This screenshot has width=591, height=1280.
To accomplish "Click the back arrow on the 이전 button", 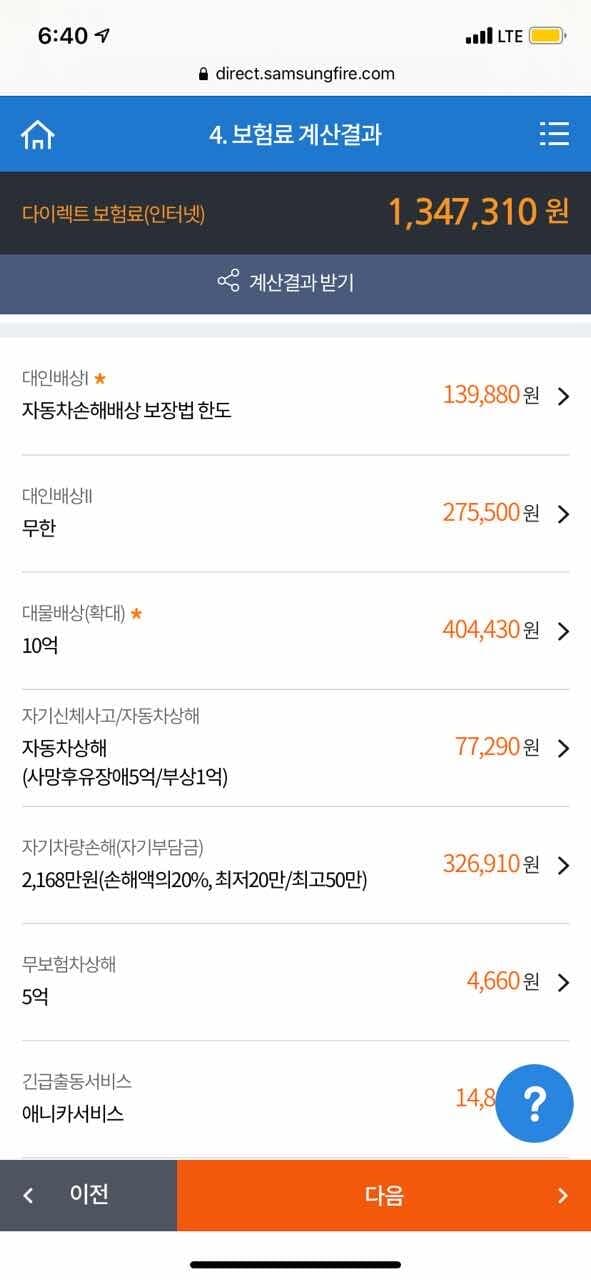I will tap(30, 1195).
